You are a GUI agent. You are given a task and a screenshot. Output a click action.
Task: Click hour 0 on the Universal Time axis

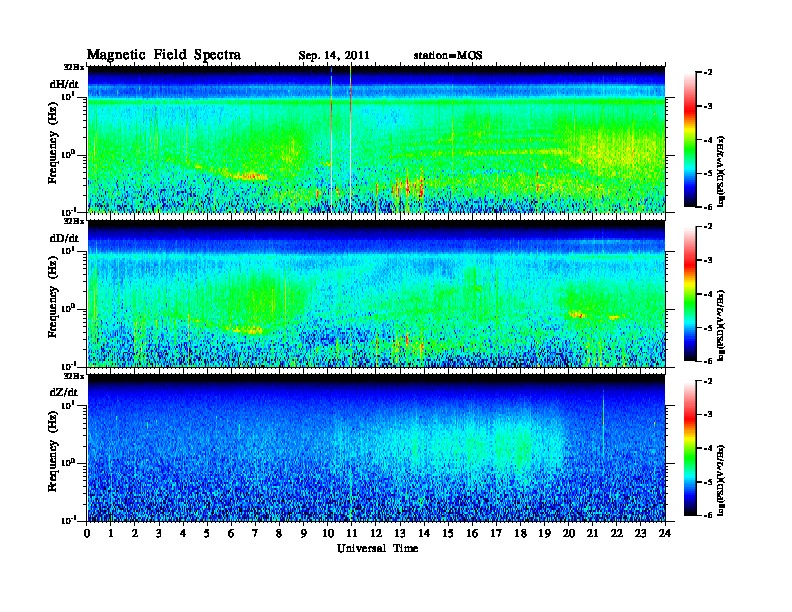tap(87, 533)
